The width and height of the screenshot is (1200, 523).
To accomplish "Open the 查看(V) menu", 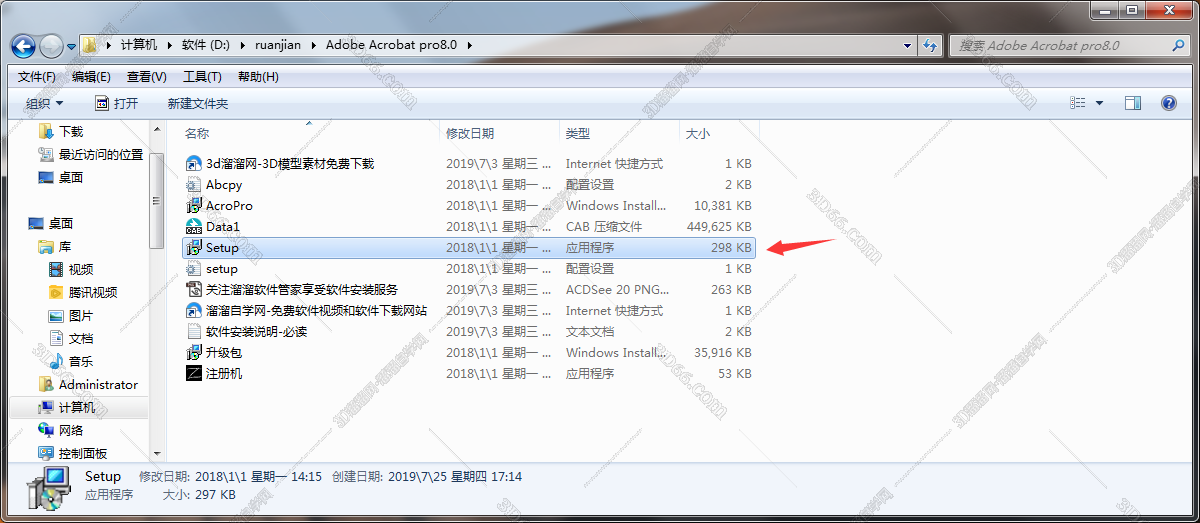I will [x=147, y=77].
